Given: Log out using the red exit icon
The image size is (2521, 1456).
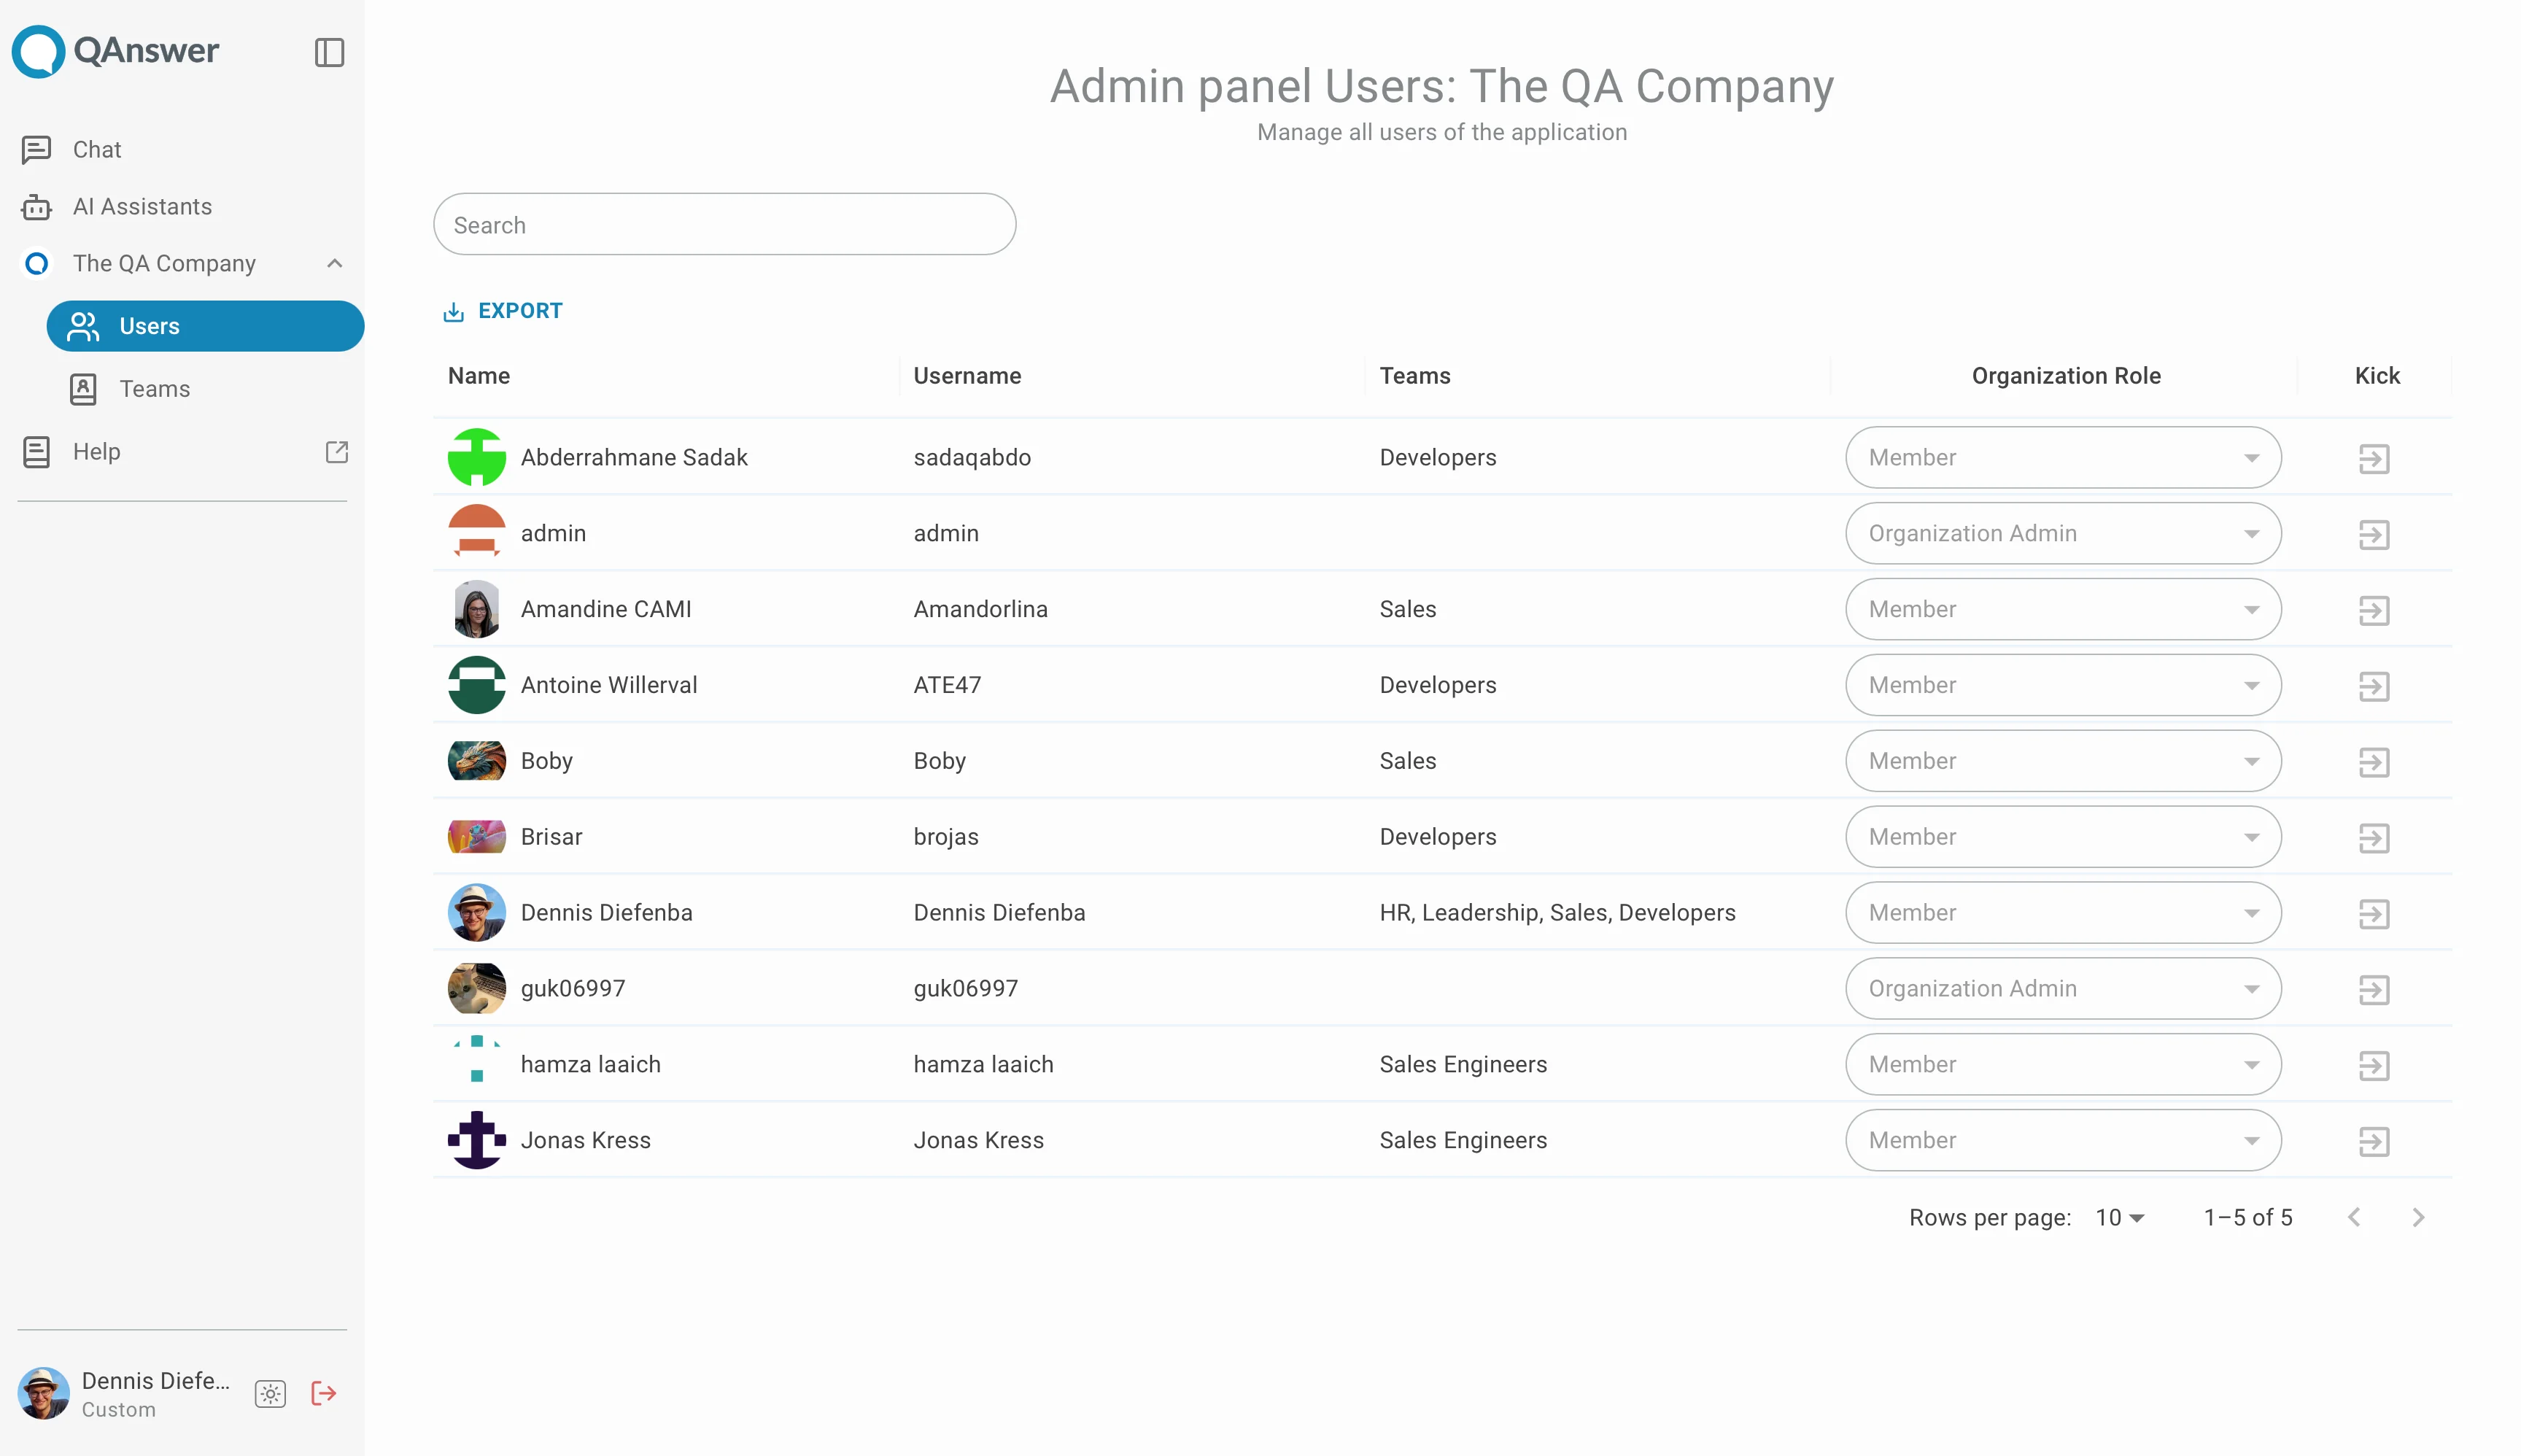Looking at the screenshot, I should point(323,1393).
